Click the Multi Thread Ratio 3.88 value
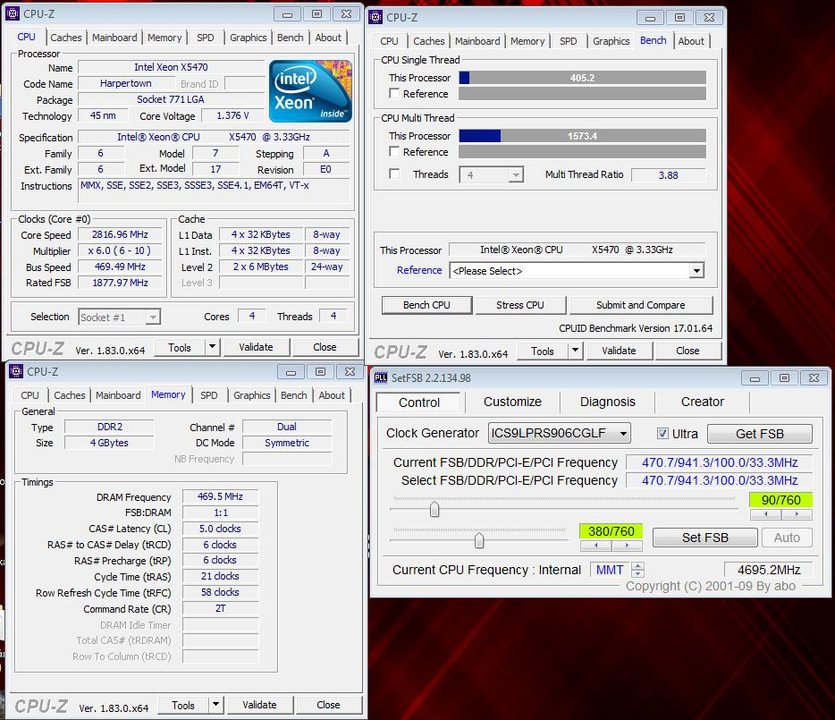Image resolution: width=835 pixels, height=720 pixels. click(x=668, y=175)
